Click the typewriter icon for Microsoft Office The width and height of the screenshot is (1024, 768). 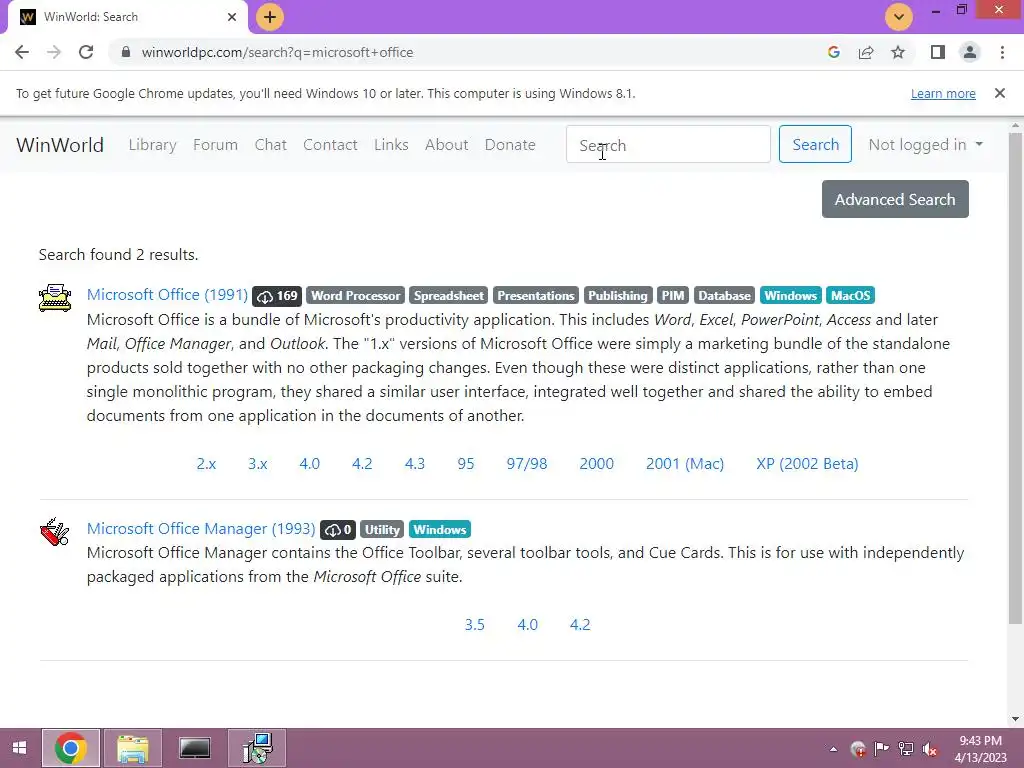55,298
